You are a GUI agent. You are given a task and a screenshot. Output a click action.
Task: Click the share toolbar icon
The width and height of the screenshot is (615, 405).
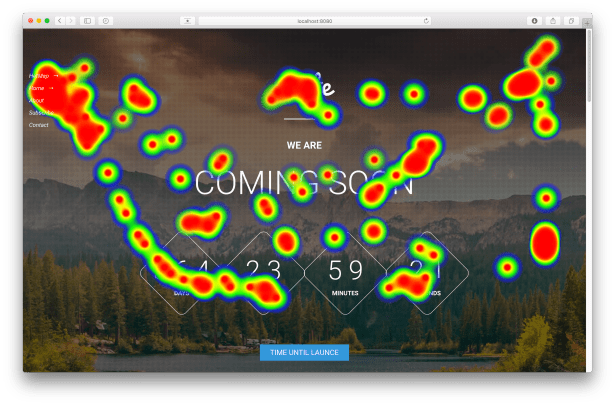point(553,20)
